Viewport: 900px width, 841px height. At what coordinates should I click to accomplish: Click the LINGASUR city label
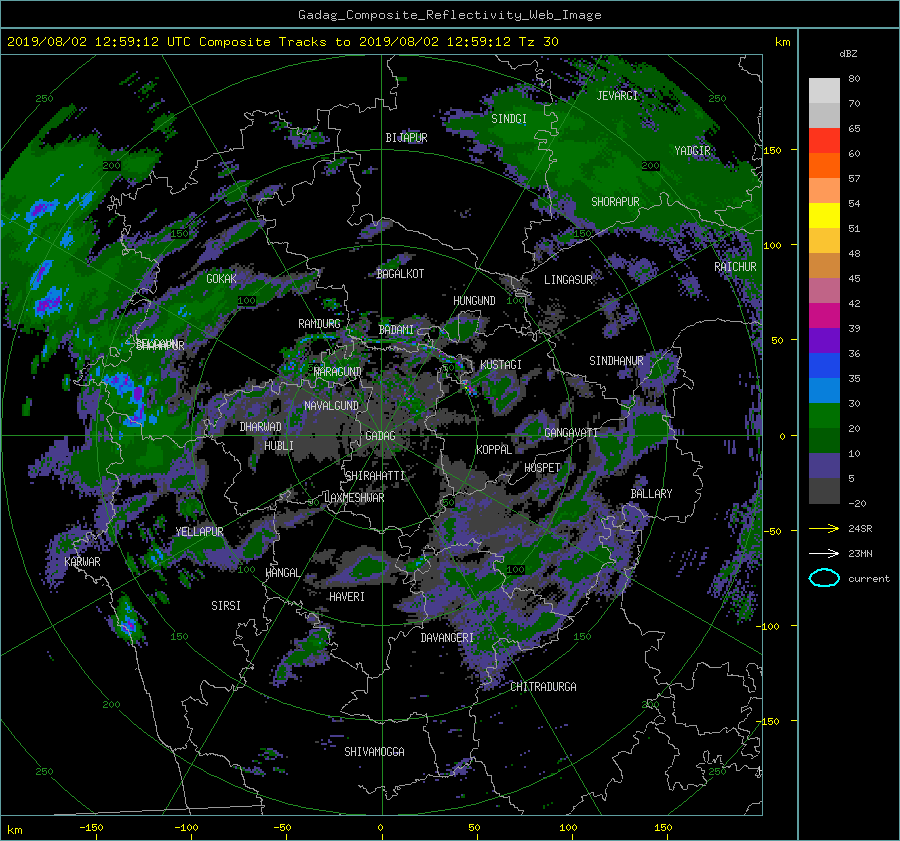coord(568,280)
